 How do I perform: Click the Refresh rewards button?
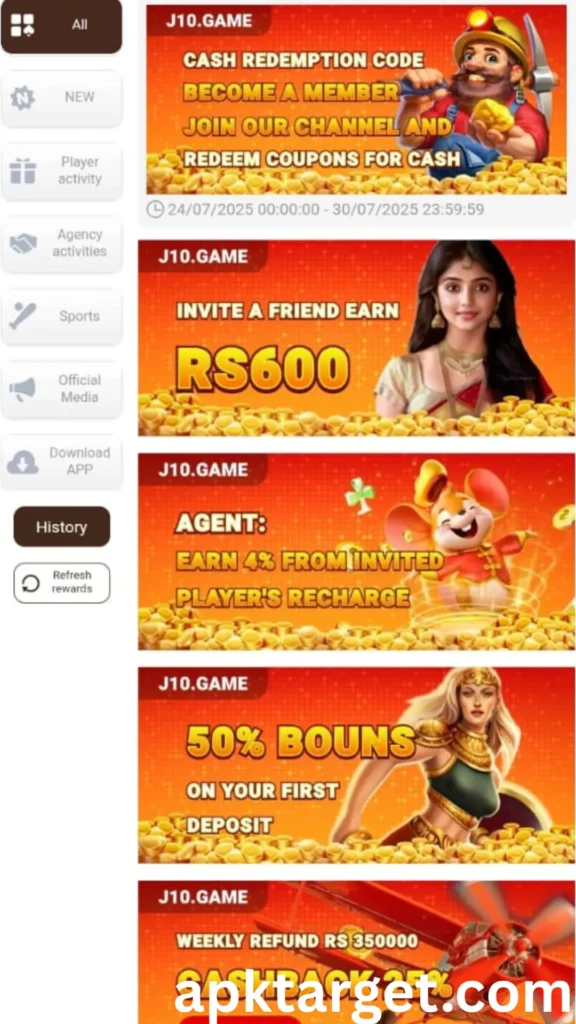pos(61,583)
